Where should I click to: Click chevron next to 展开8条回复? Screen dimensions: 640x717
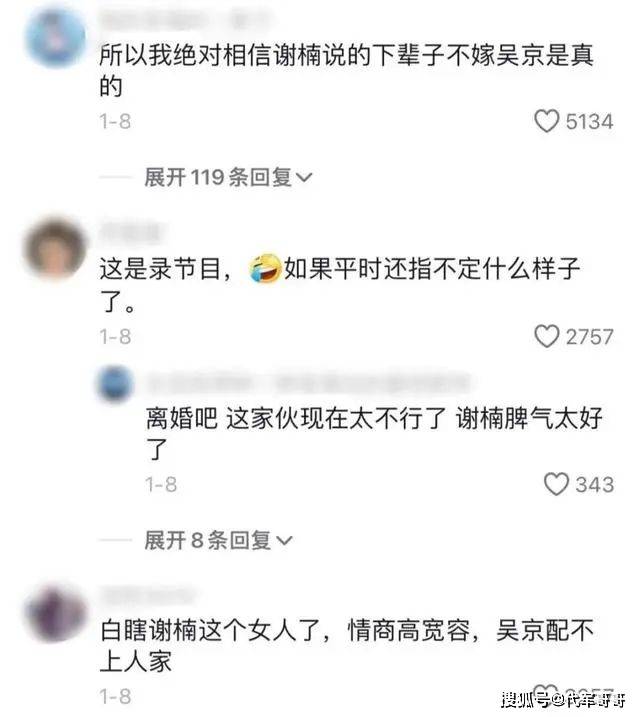point(284,541)
